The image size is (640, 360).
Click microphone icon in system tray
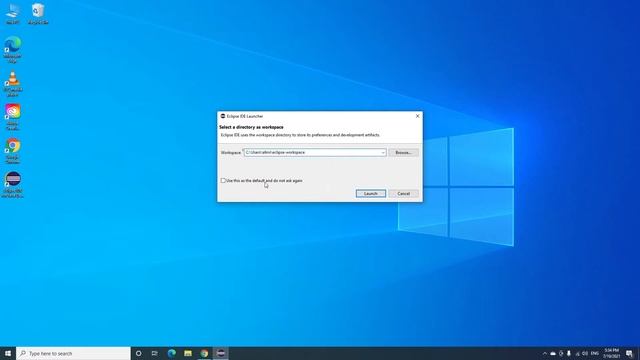[569, 353]
